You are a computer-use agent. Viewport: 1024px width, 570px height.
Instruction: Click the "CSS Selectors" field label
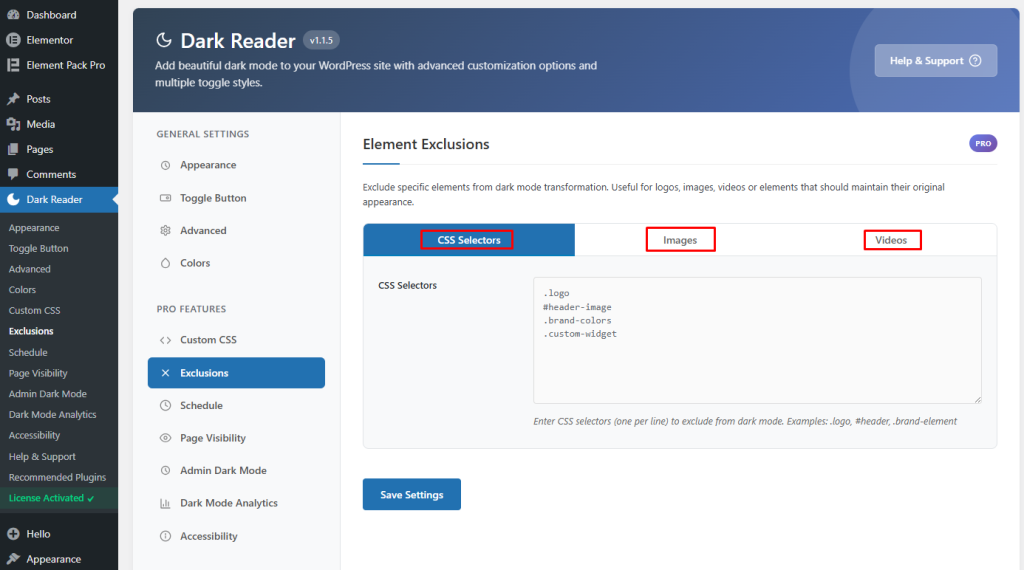point(408,285)
